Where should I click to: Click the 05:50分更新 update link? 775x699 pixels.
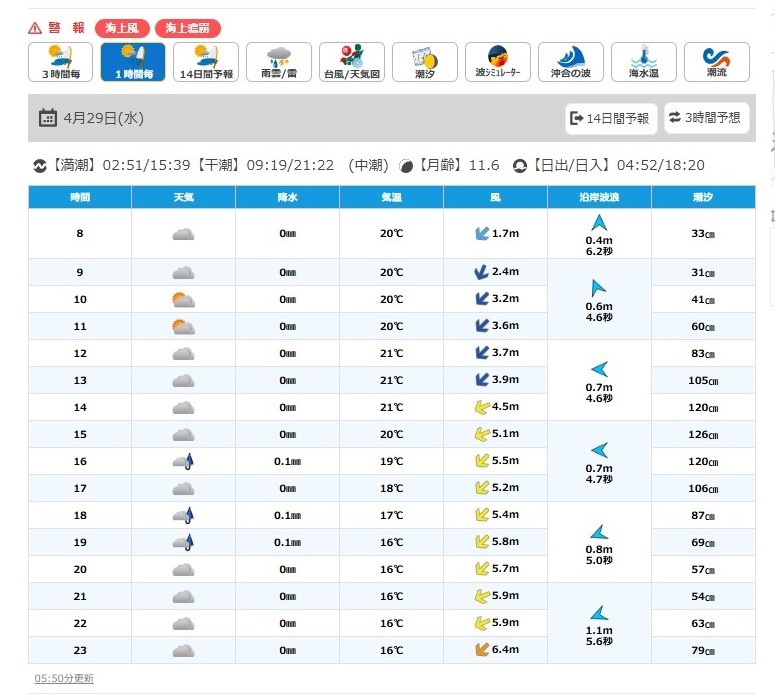[64, 678]
